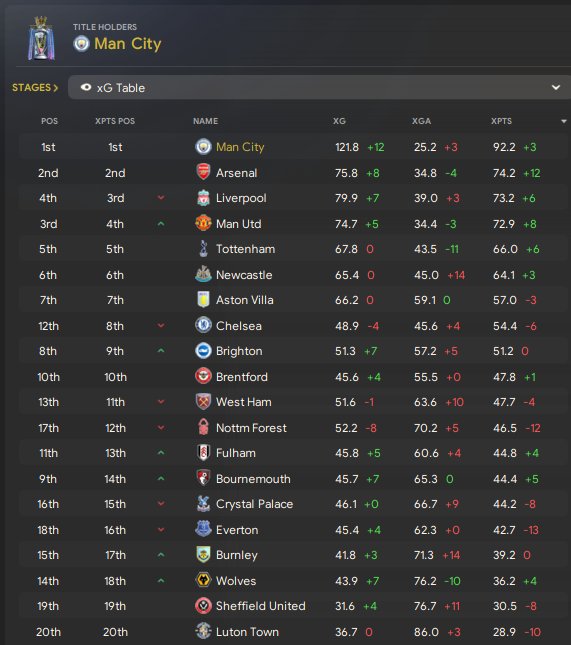The height and width of the screenshot is (645, 571).
Task: Click the Wolves club badge
Action: tap(203, 580)
